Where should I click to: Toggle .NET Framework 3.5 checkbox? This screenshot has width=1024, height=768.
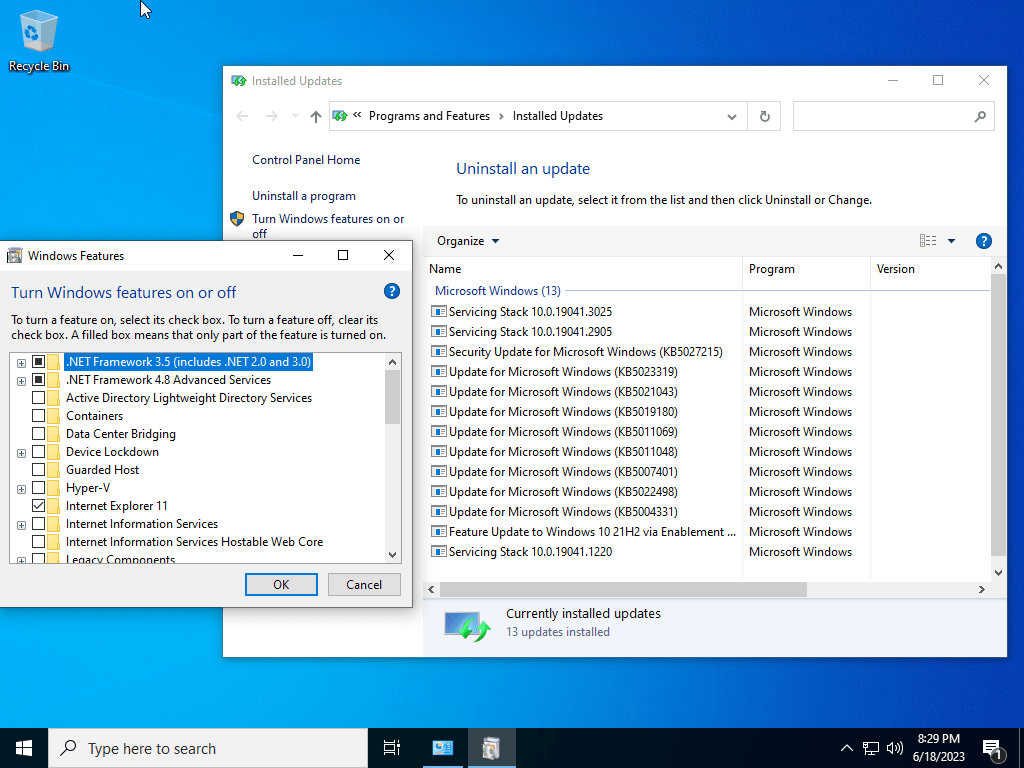tap(39, 362)
